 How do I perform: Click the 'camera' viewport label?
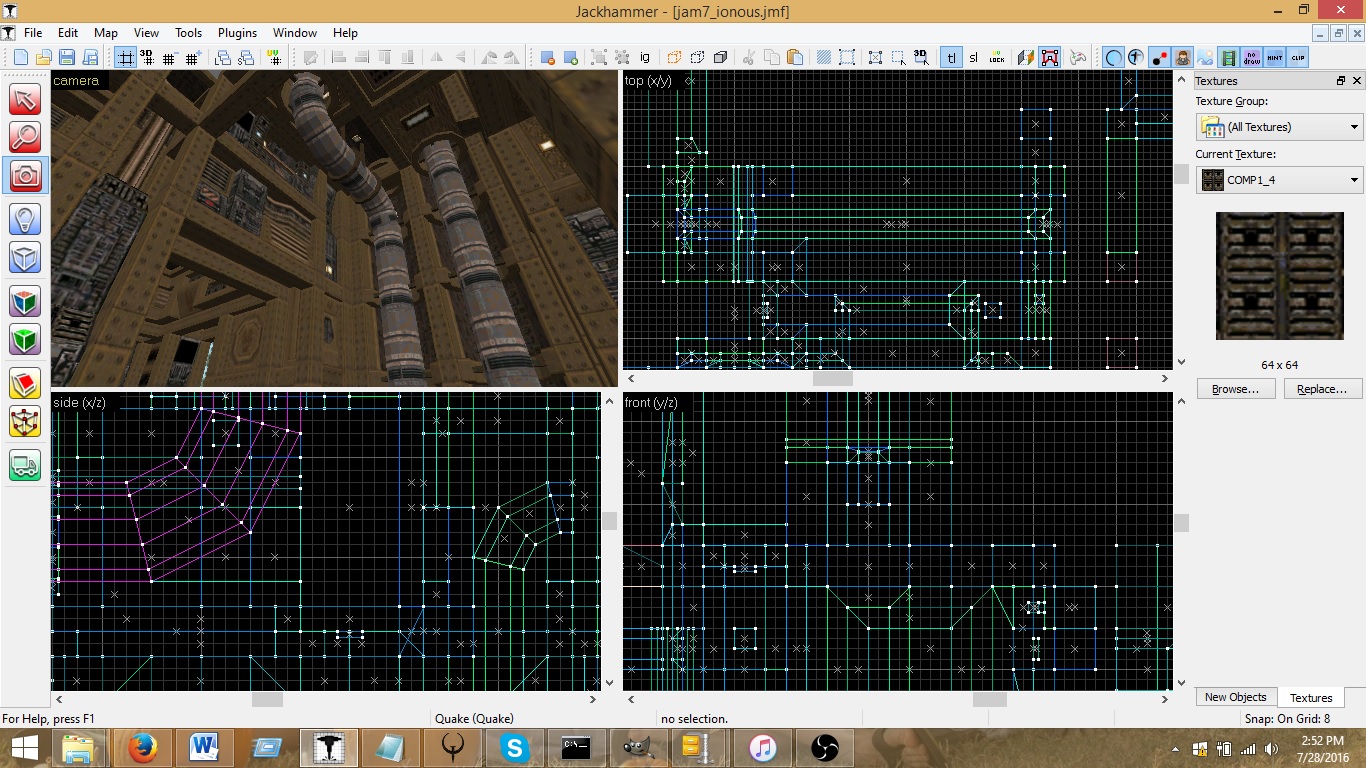(x=76, y=81)
